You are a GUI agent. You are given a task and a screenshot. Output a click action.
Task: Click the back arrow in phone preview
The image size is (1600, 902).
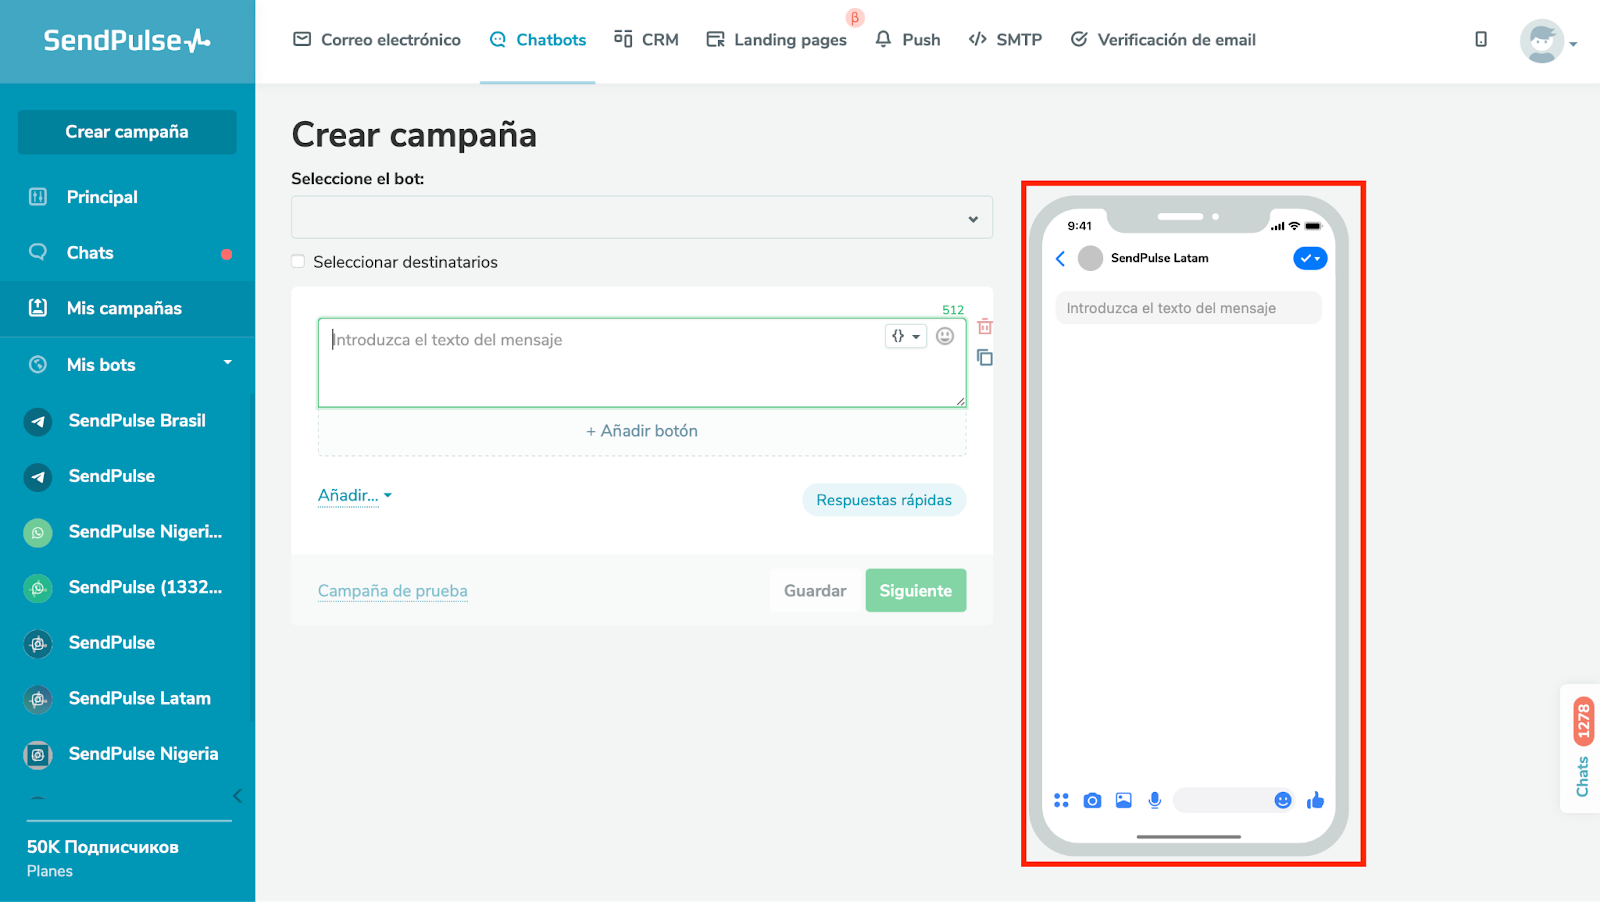click(1061, 259)
